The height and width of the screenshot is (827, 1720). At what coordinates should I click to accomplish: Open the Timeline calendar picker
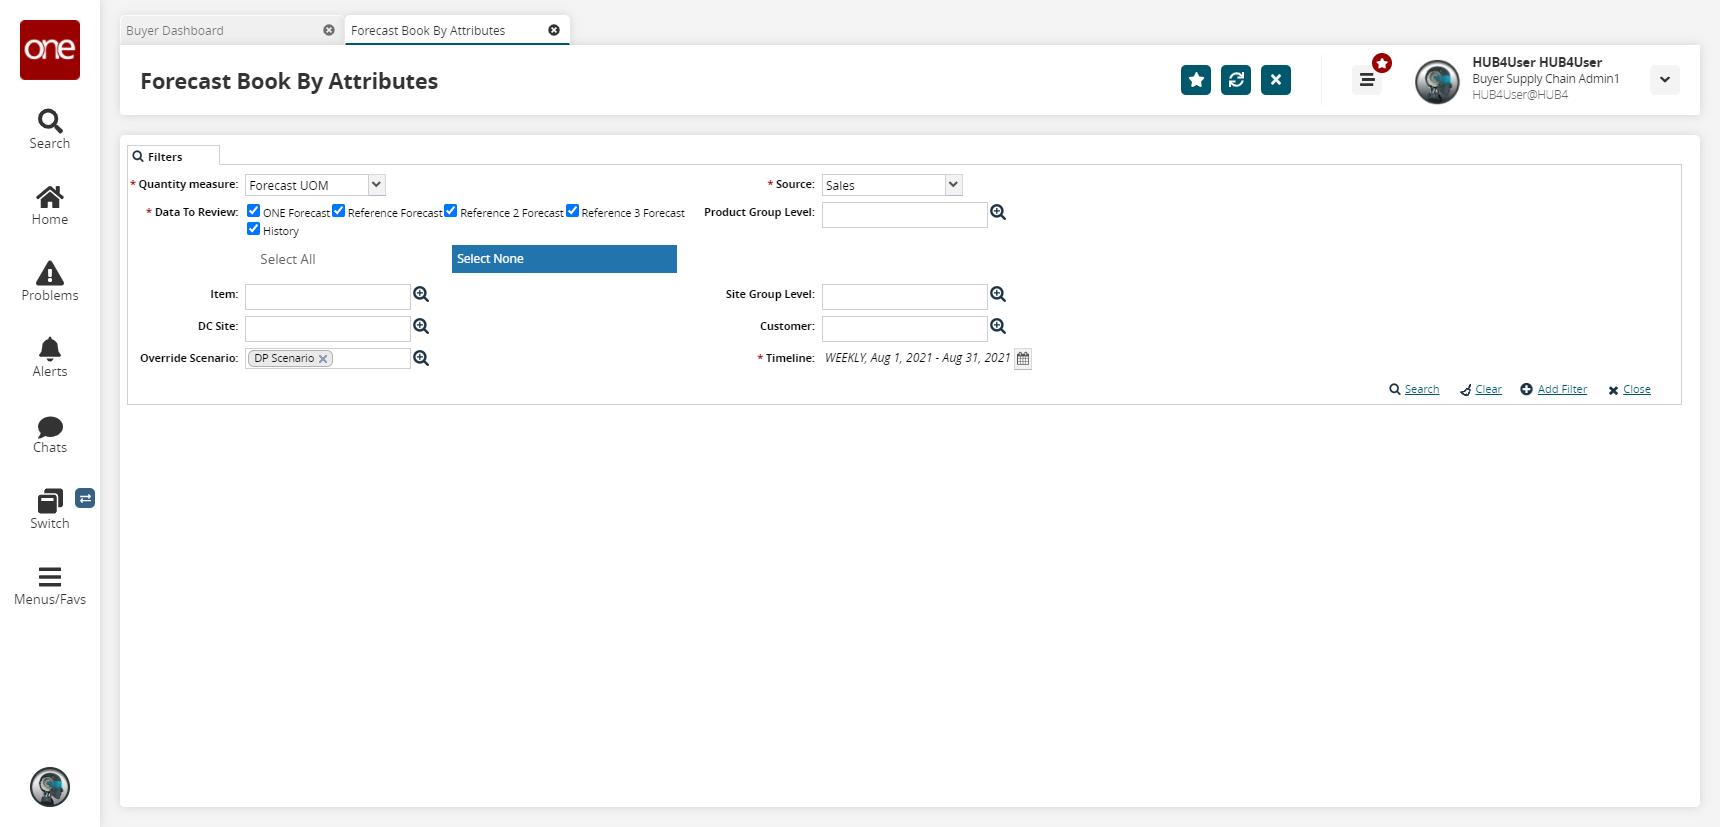pyautogui.click(x=1023, y=358)
